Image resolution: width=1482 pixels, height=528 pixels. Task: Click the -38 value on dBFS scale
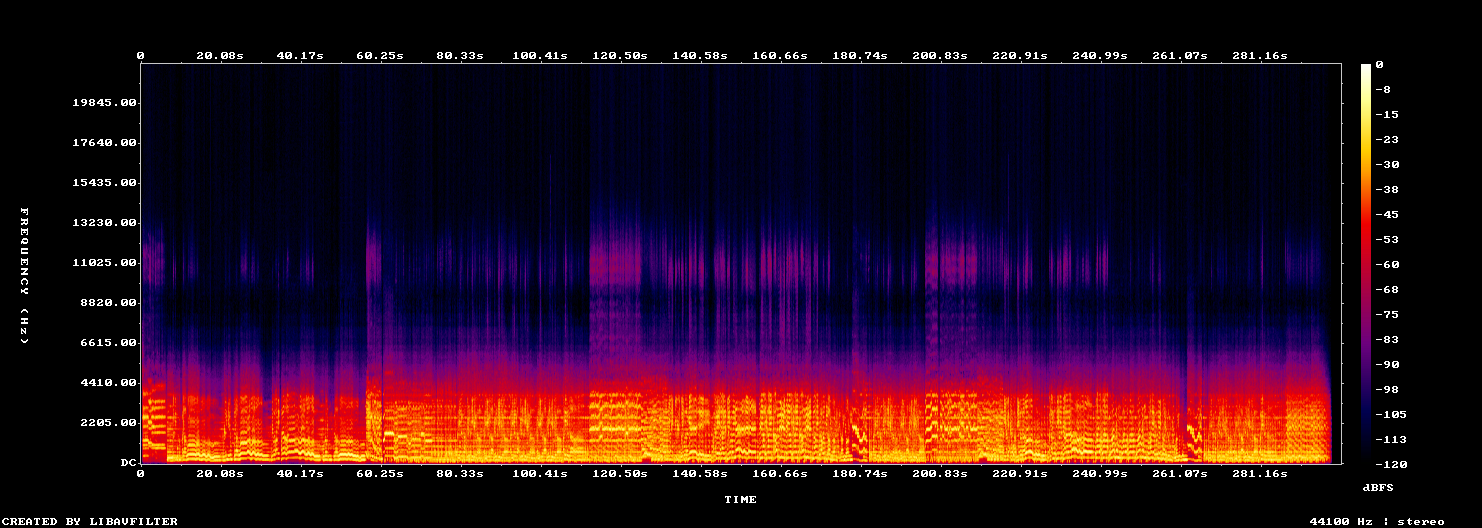(1387, 190)
